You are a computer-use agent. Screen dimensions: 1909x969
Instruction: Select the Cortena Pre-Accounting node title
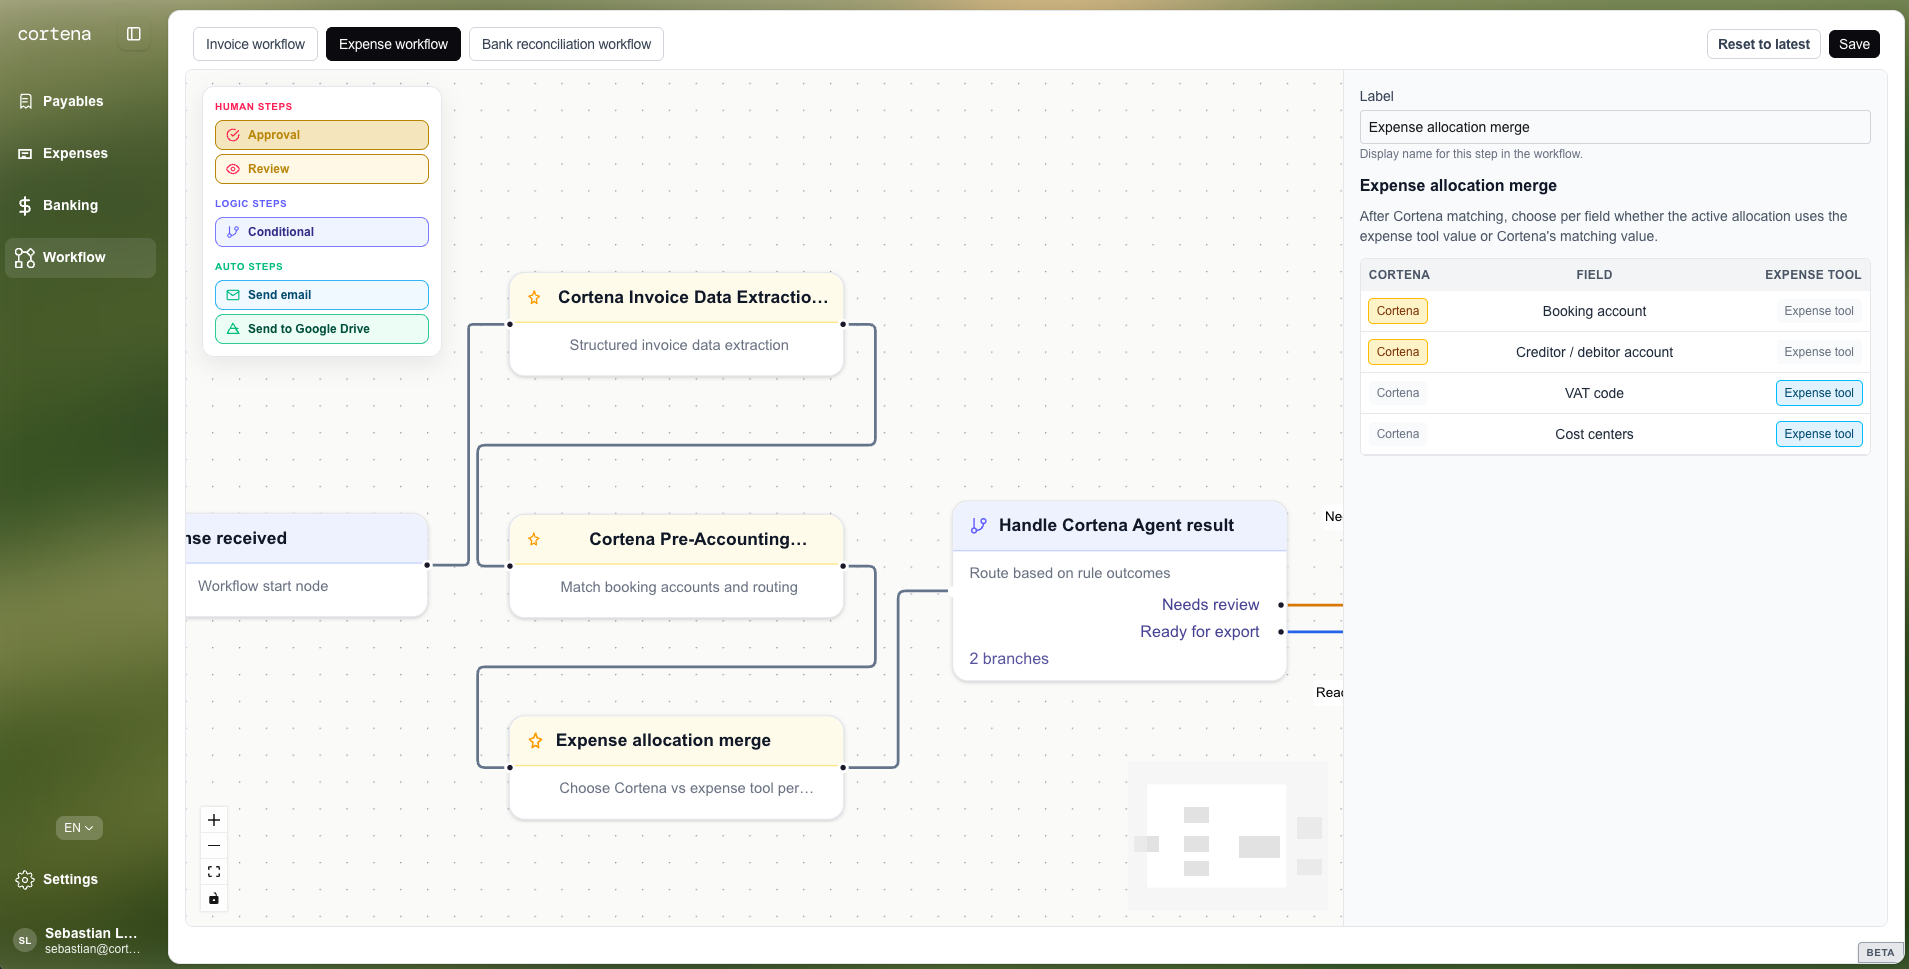pos(698,539)
